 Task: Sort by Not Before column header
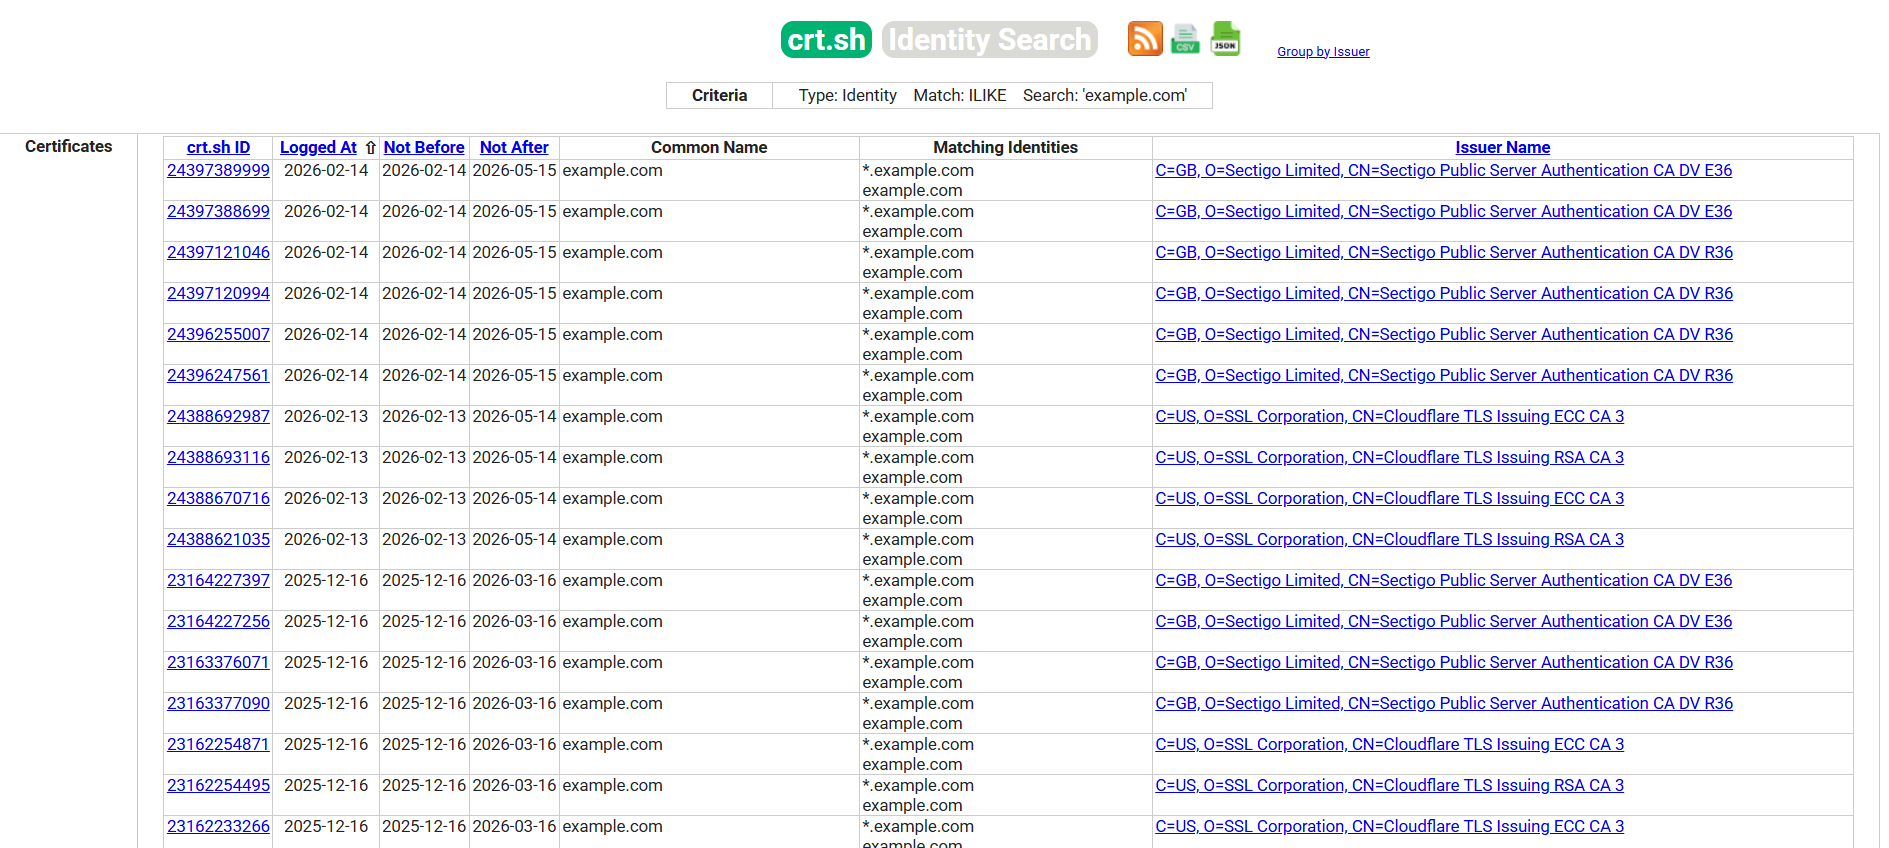[424, 147]
